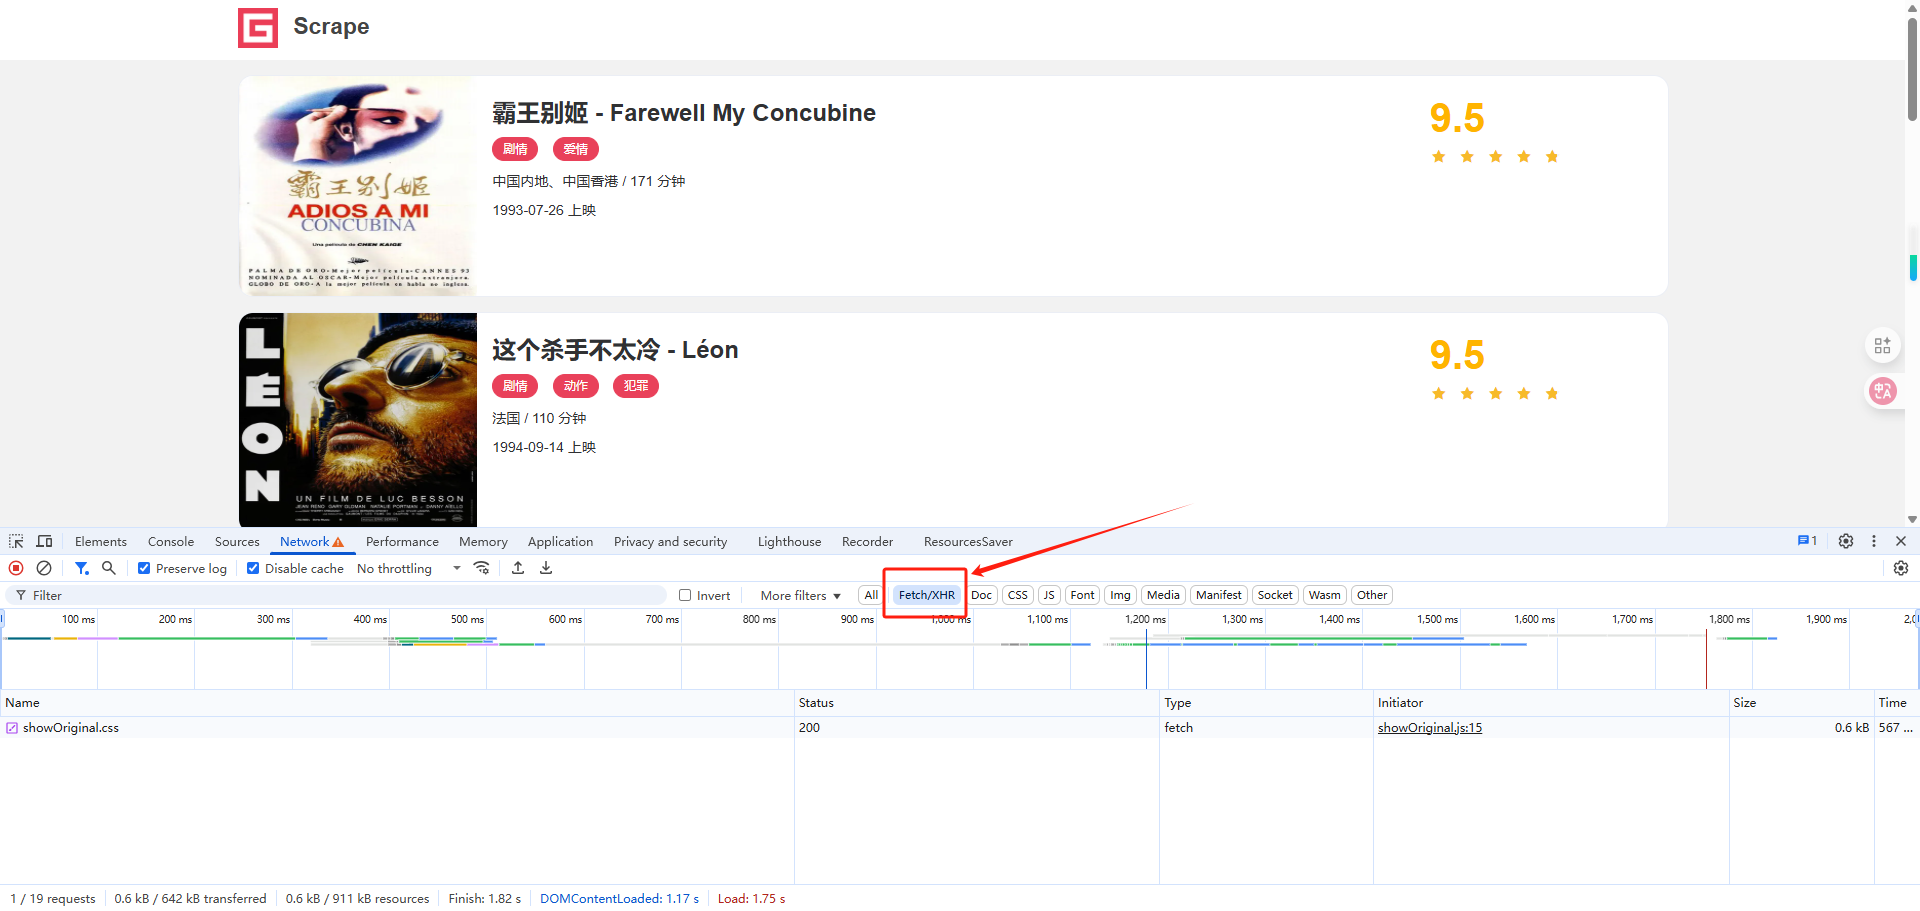
Task: Click the QR grid floating icon
Action: click(x=1883, y=345)
